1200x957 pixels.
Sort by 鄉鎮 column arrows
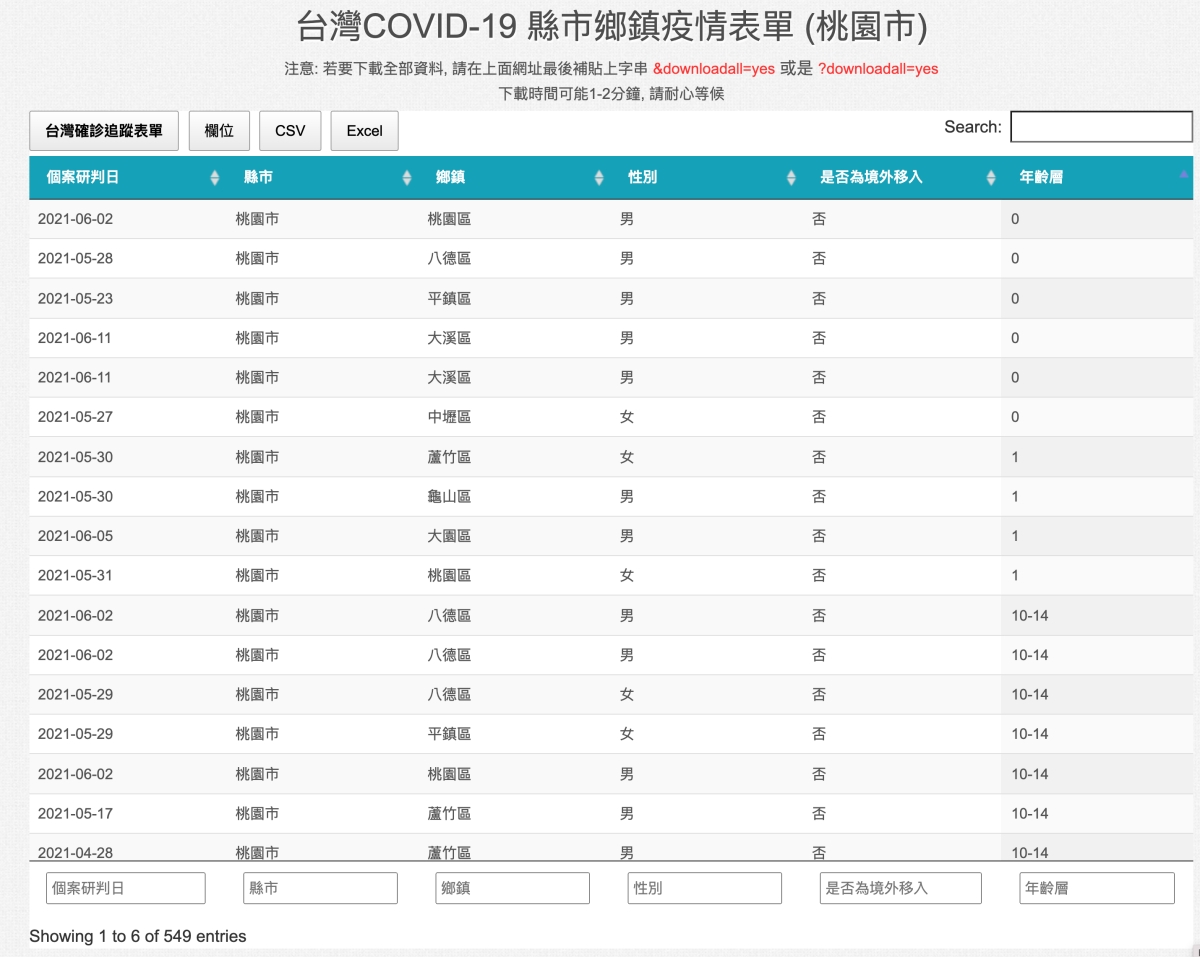(x=599, y=178)
